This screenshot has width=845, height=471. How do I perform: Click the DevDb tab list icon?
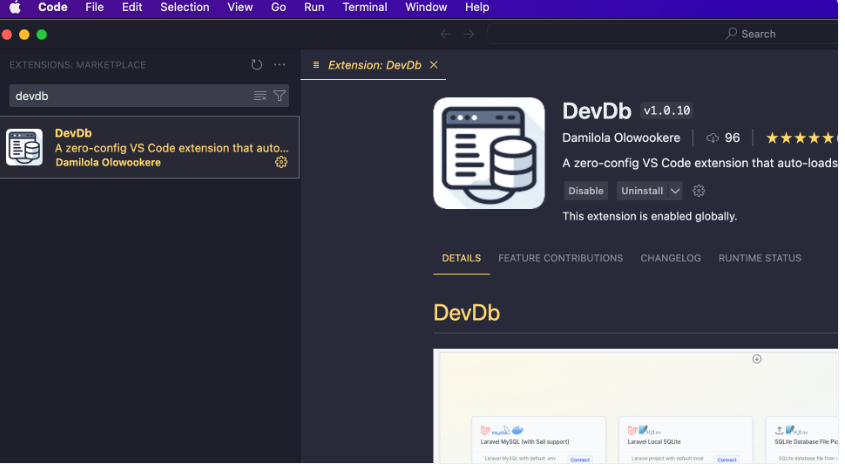pyautogui.click(x=316, y=65)
